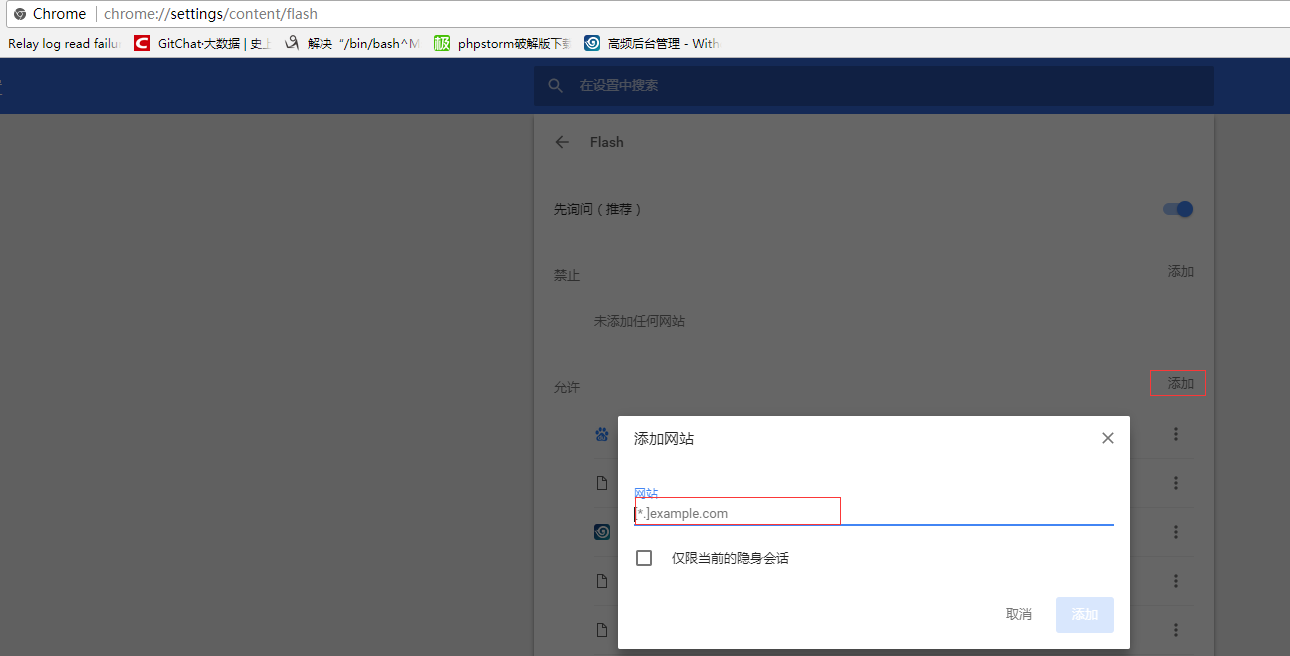Click the GitChat bookmark icon
This screenshot has height=656, width=1290.
pyautogui.click(x=141, y=43)
